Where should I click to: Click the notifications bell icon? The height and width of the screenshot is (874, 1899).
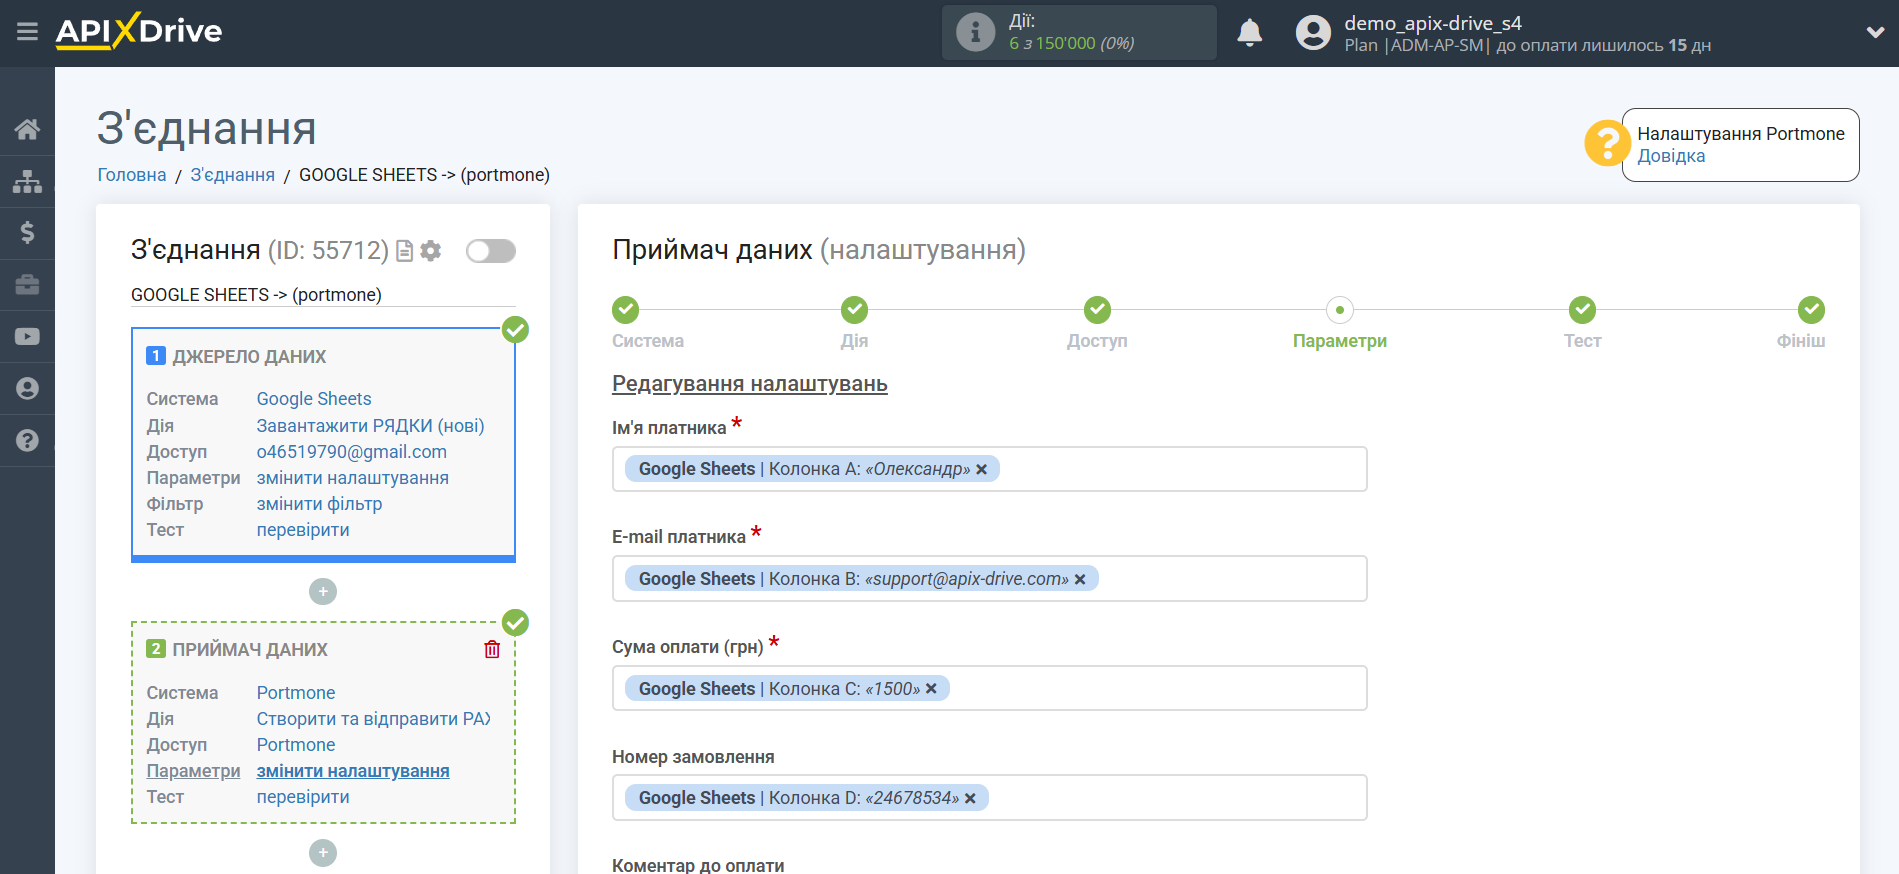coord(1249,33)
